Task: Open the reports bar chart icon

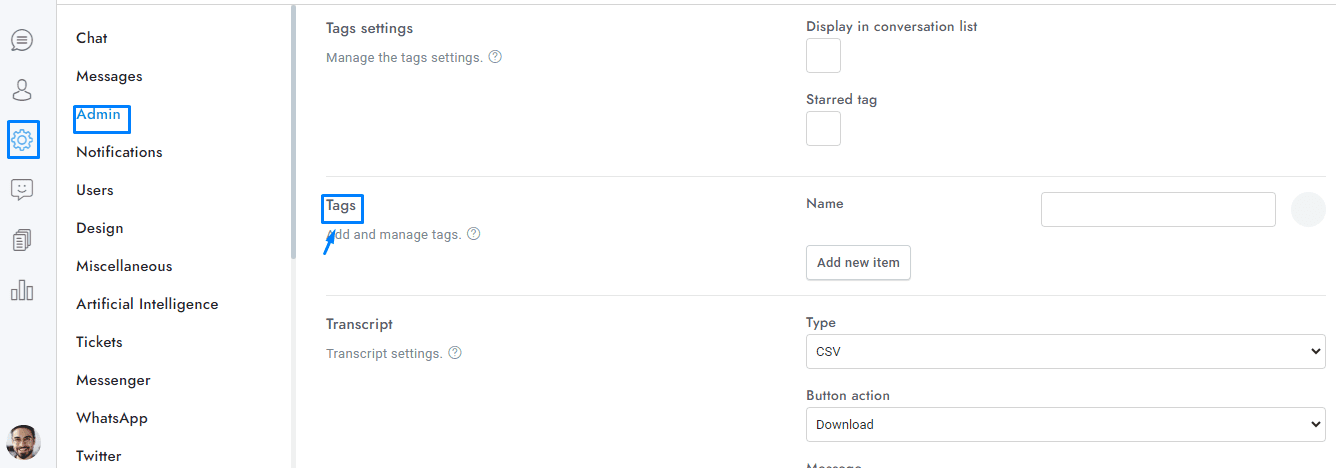Action: point(22,290)
